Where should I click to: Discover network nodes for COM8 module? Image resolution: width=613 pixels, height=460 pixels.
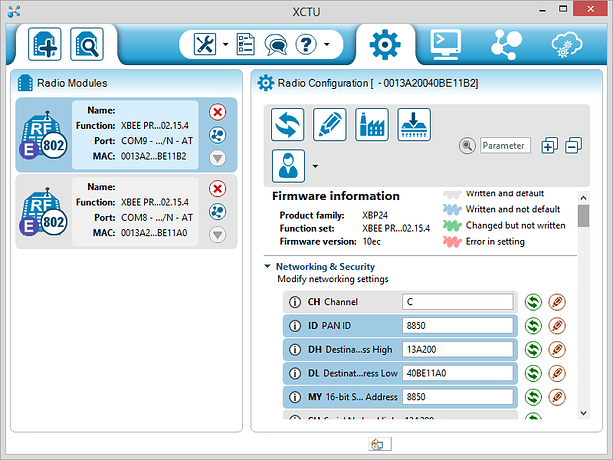(x=217, y=211)
